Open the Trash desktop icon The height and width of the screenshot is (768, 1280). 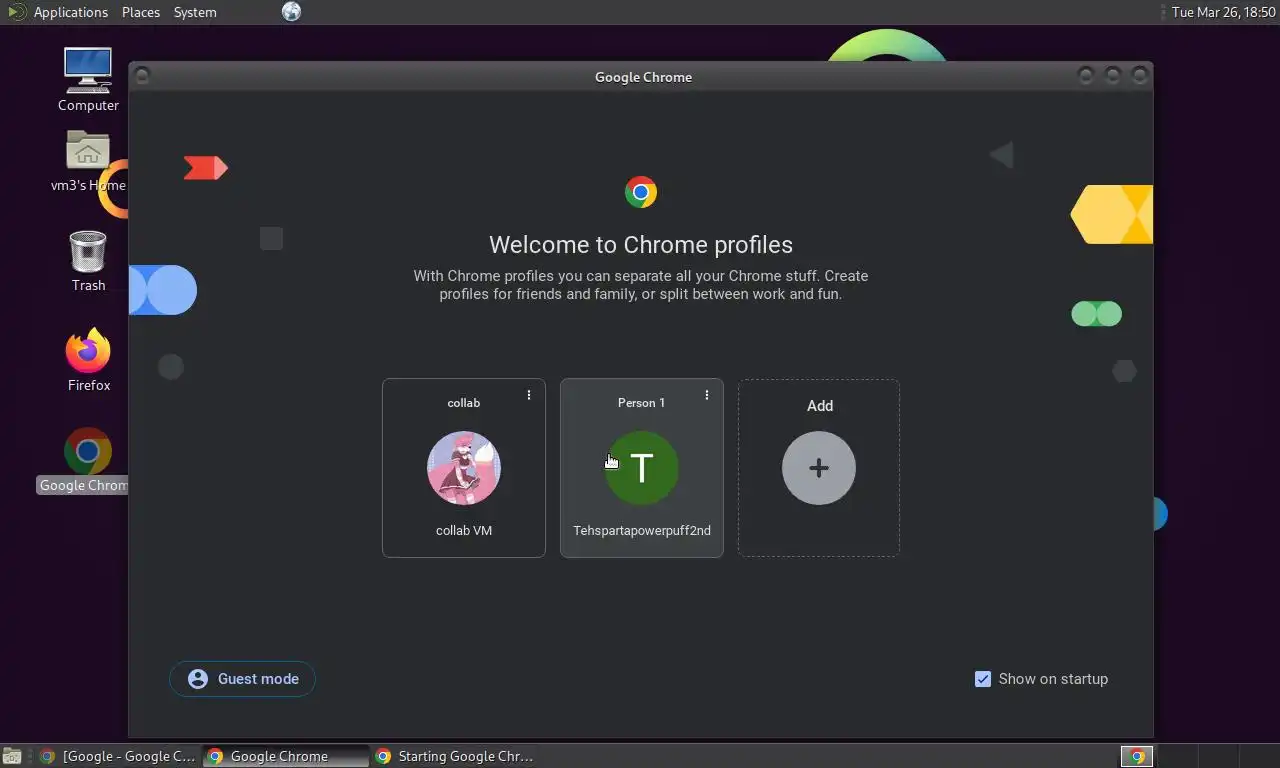[88, 261]
